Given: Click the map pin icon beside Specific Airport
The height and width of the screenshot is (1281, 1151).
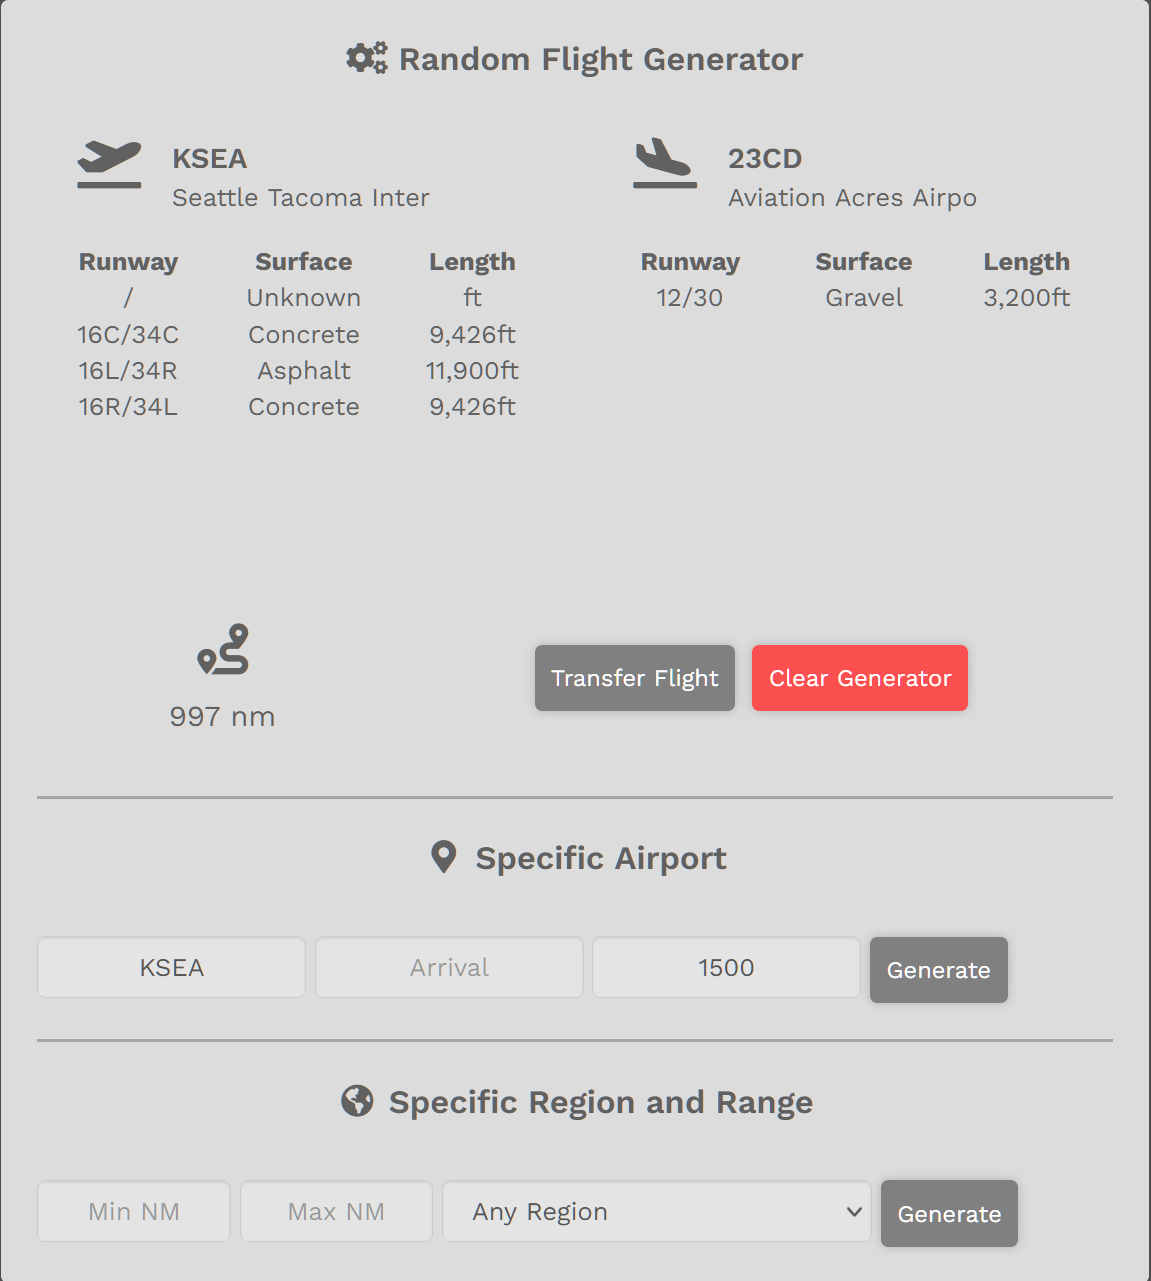Looking at the screenshot, I should click(443, 857).
